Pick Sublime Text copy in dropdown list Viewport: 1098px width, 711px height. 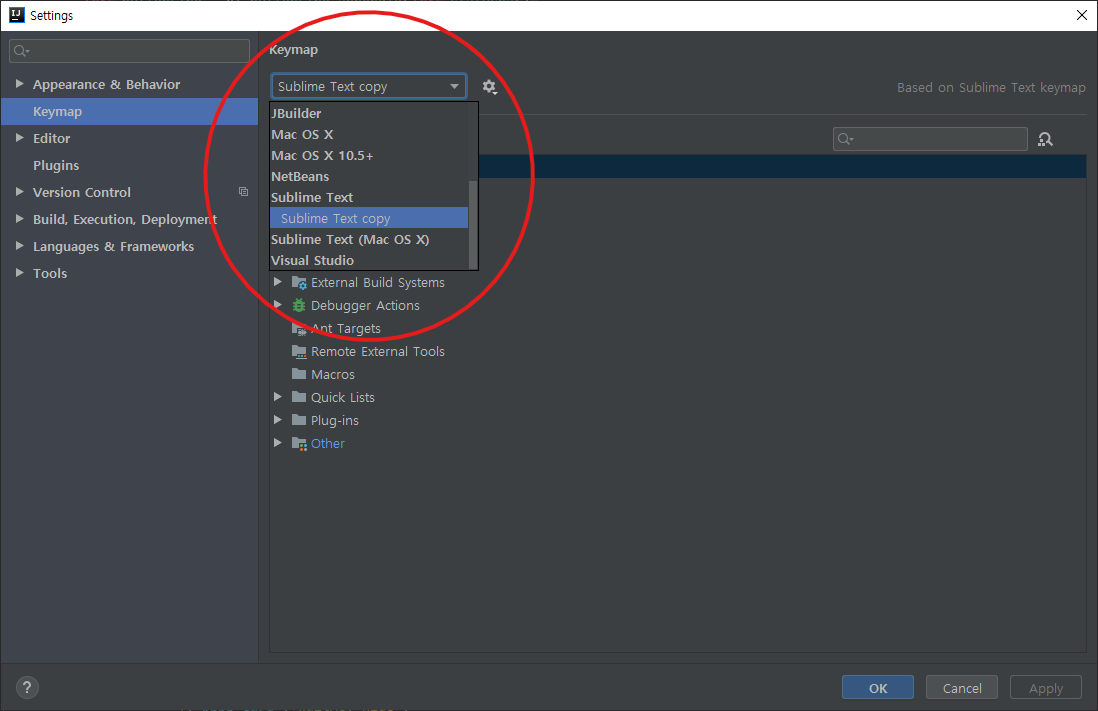[369, 218]
